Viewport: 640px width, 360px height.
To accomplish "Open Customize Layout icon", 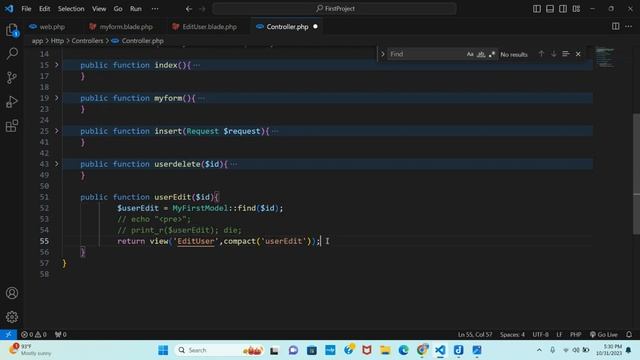I will (576, 9).
